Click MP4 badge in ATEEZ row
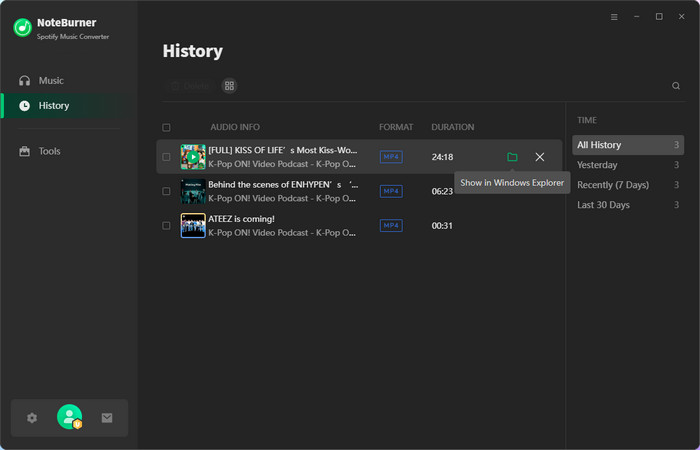 [x=391, y=226]
